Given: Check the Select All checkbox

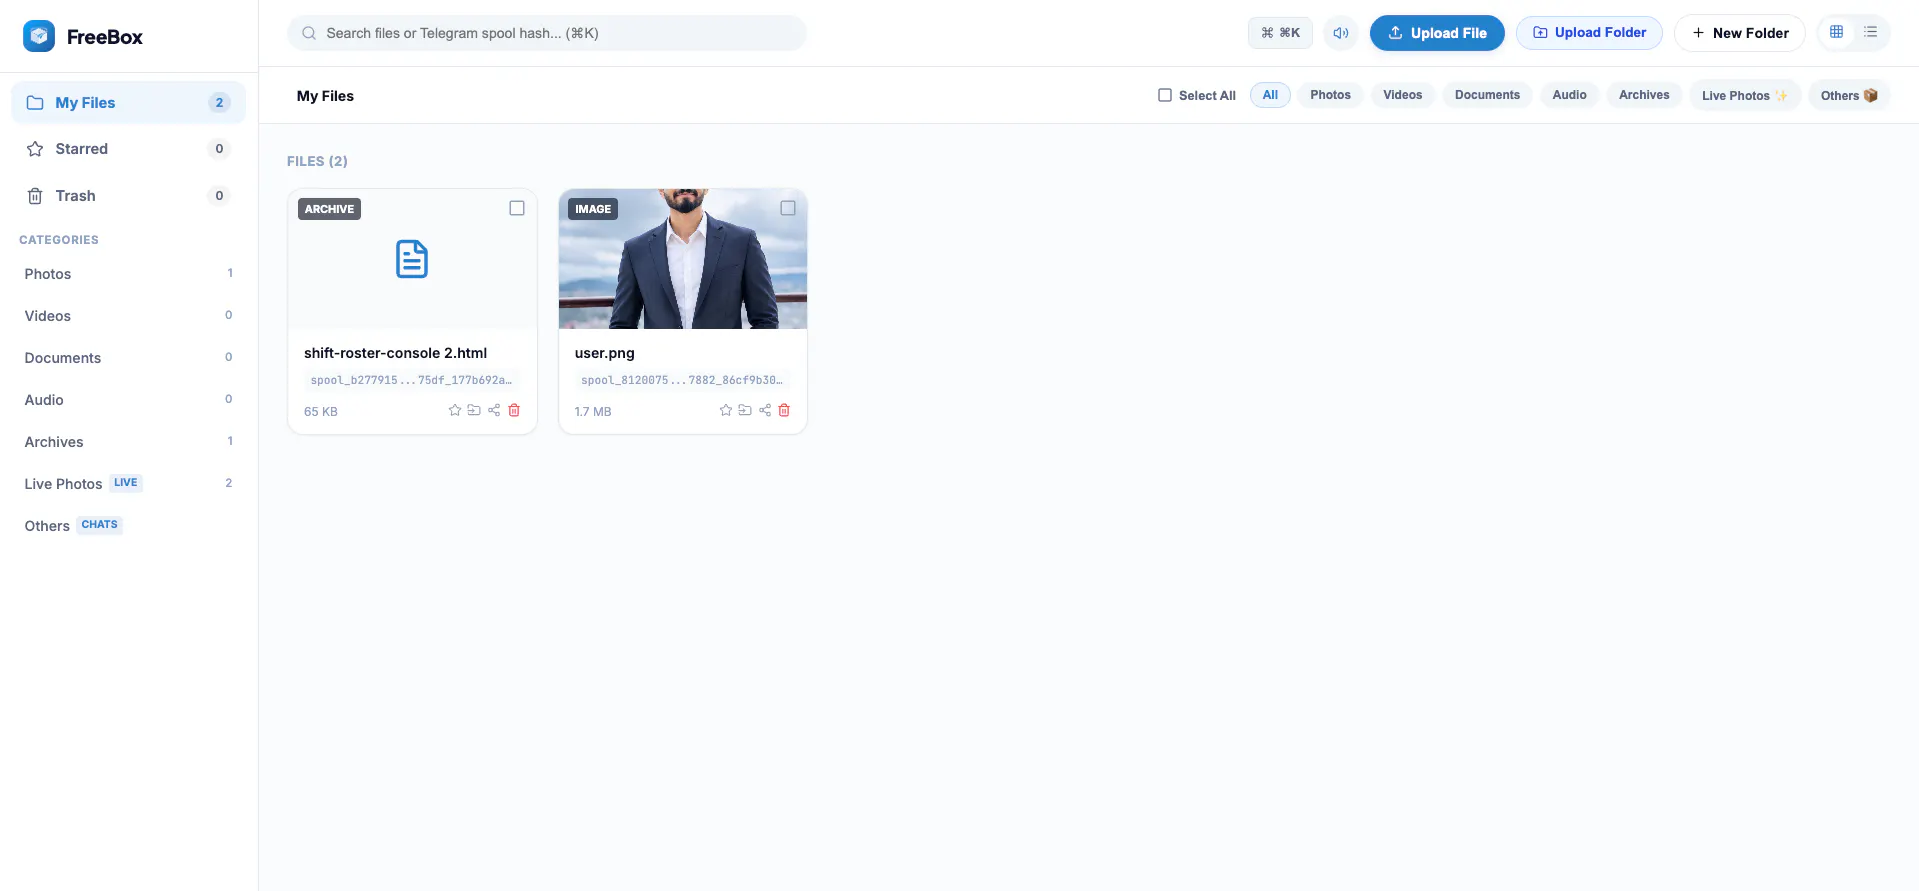Looking at the screenshot, I should coord(1165,95).
